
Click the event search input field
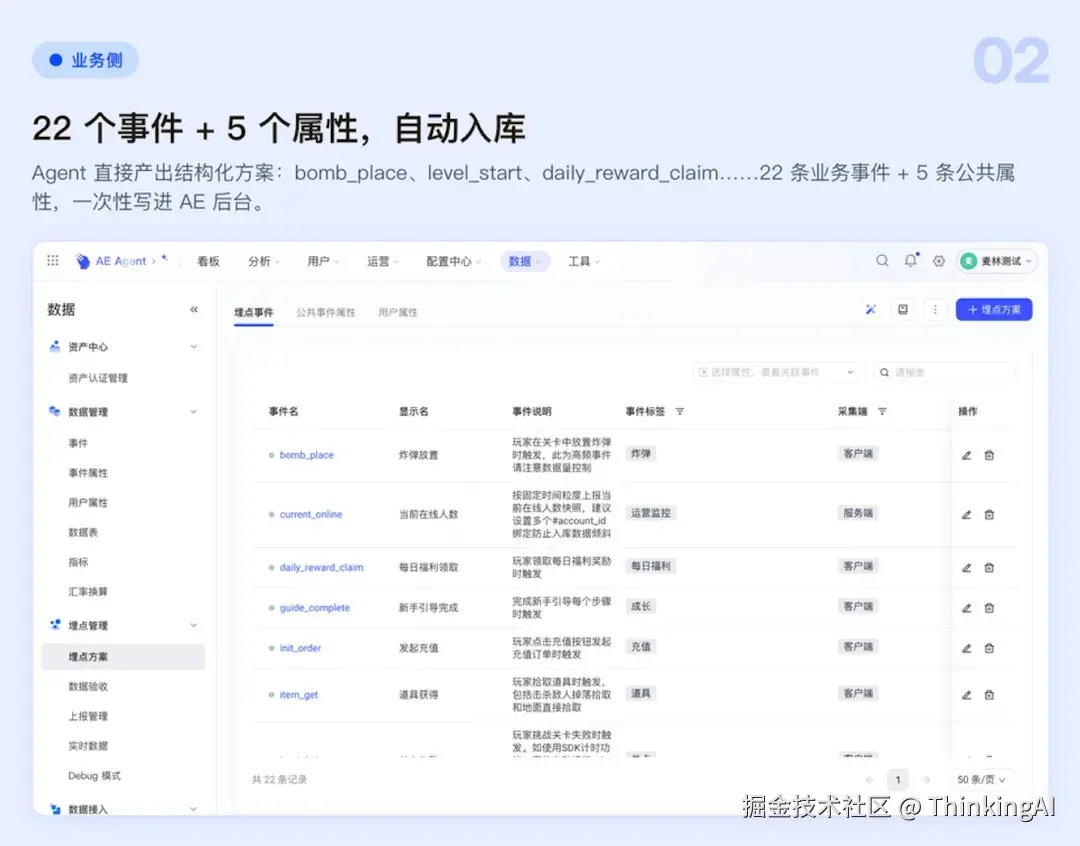click(x=944, y=372)
